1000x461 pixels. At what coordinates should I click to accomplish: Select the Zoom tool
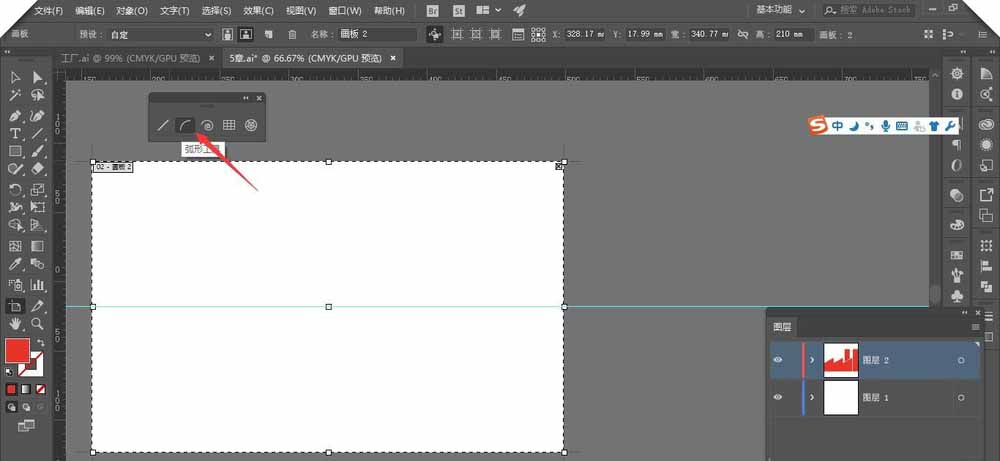(x=38, y=324)
